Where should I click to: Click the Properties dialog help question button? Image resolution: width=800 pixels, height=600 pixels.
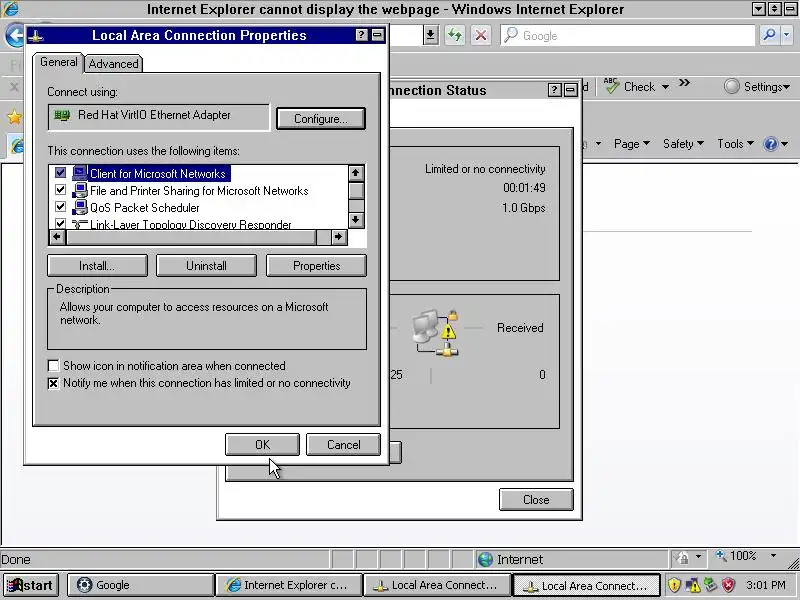click(x=361, y=35)
